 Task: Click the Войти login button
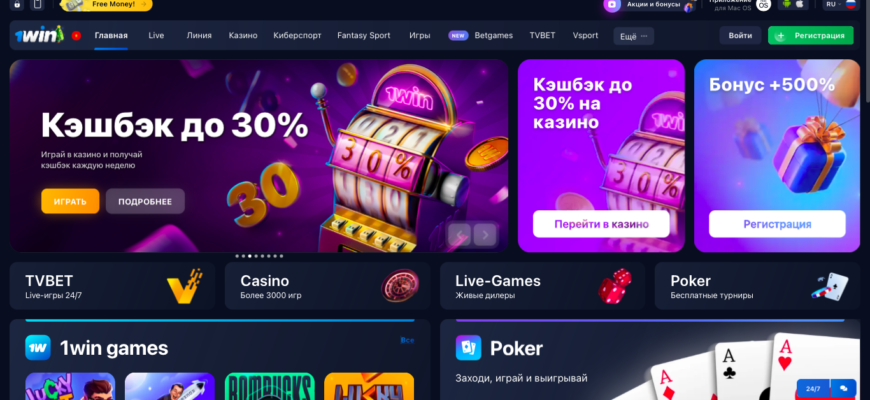point(740,36)
